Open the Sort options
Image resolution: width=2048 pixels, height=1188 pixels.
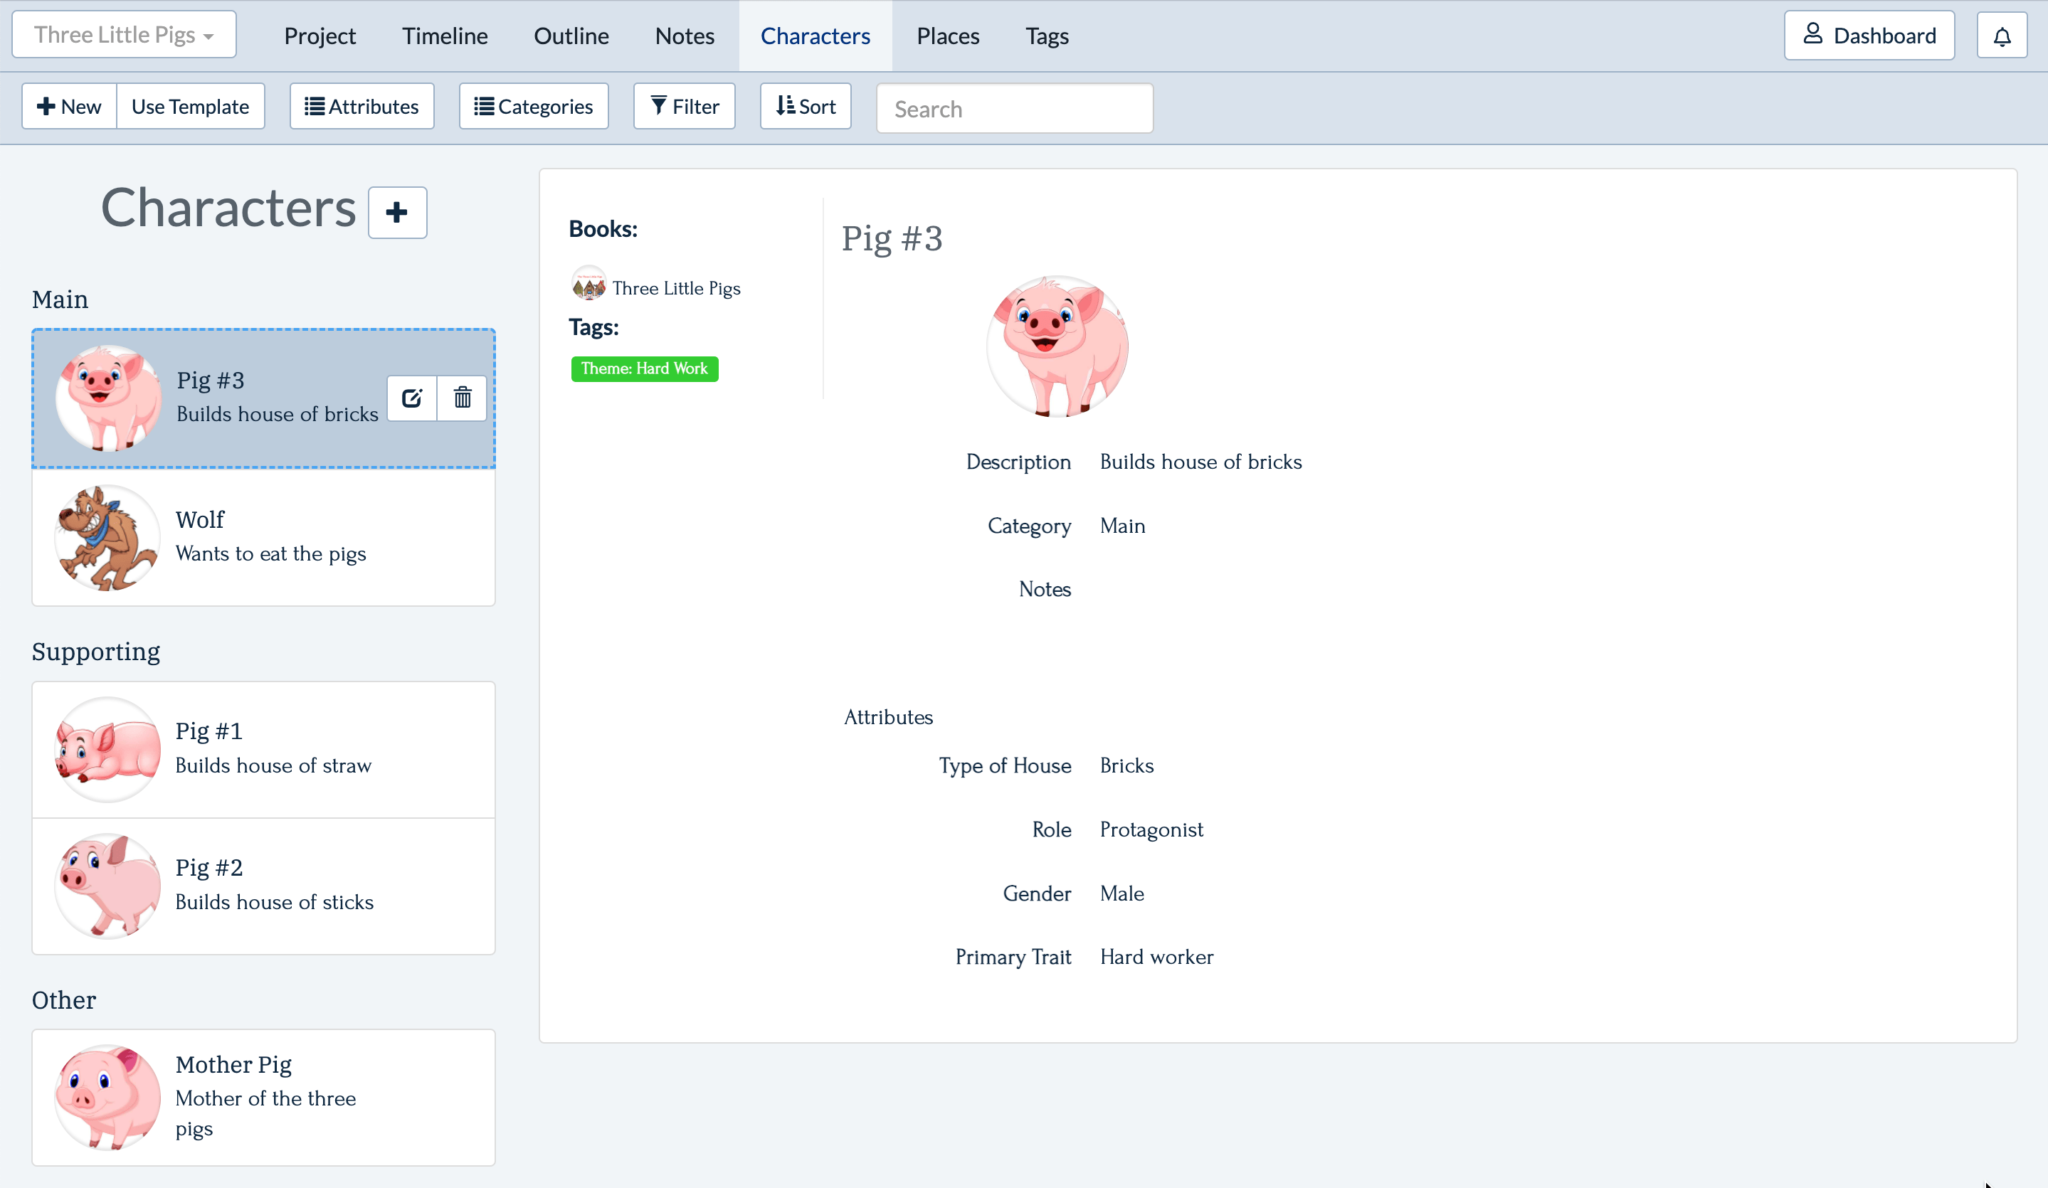805,106
